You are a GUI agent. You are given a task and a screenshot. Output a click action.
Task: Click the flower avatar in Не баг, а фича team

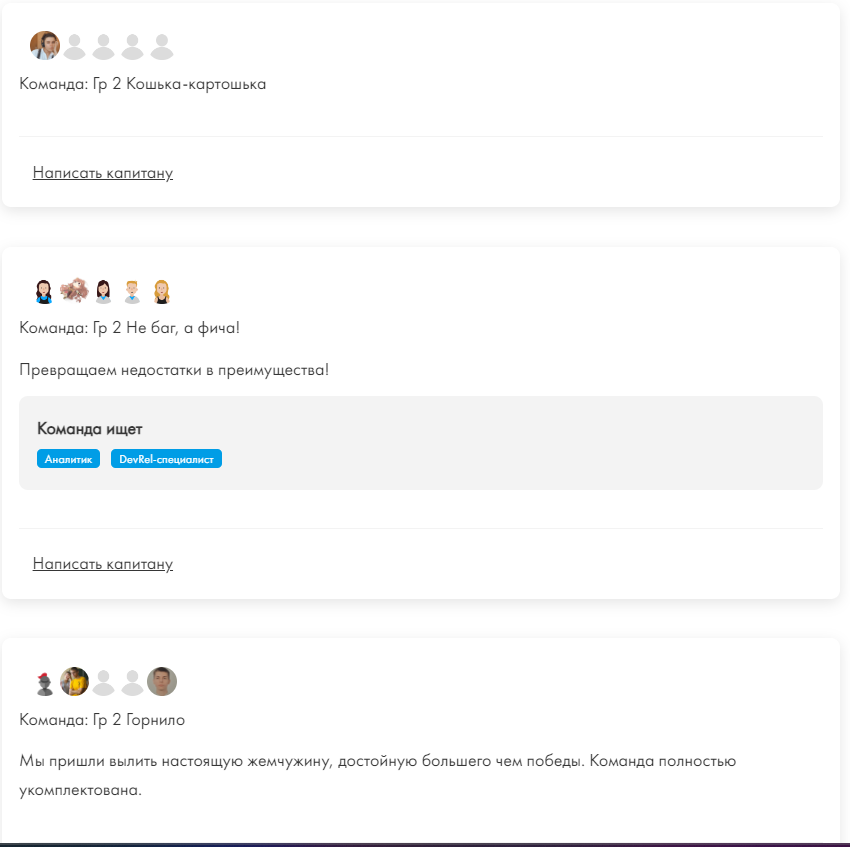click(x=74, y=290)
